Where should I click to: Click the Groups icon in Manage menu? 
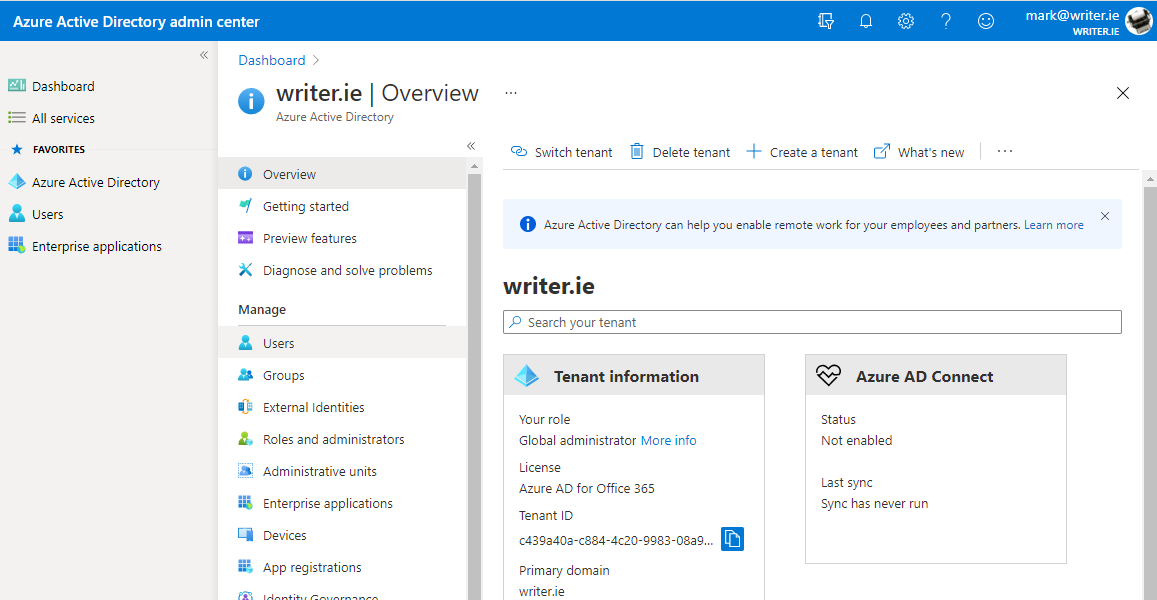(x=246, y=375)
